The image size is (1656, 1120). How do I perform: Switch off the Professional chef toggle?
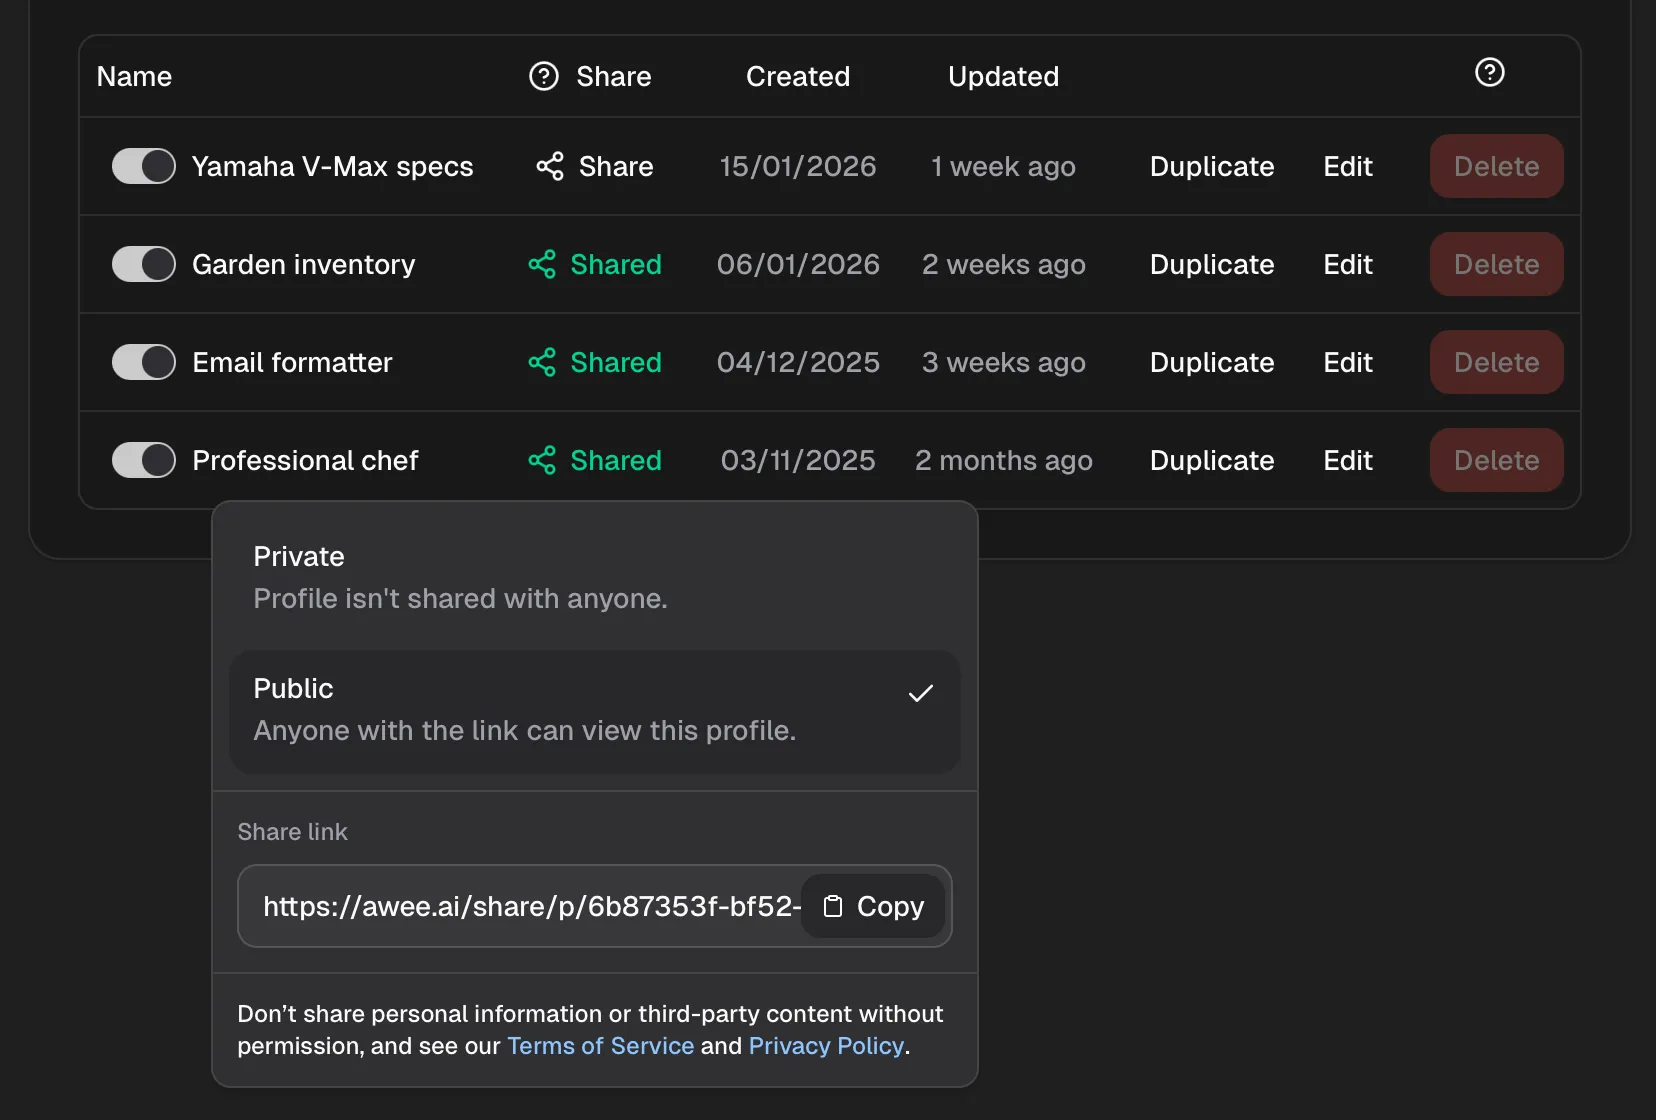click(x=143, y=460)
